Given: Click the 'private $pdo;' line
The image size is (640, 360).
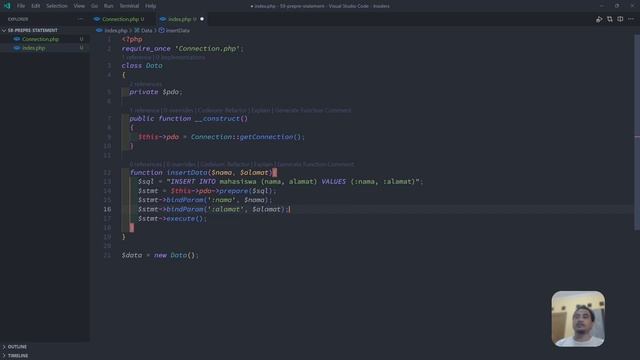Looking at the screenshot, I should [x=156, y=92].
